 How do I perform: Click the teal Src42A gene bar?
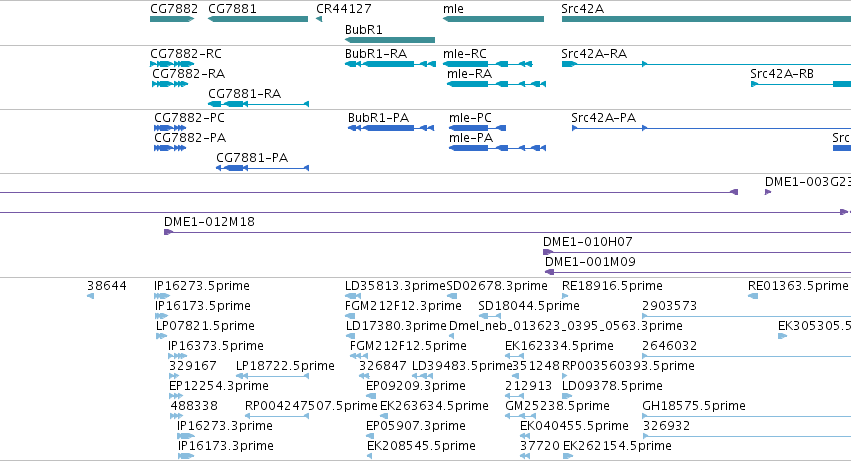pos(706,19)
